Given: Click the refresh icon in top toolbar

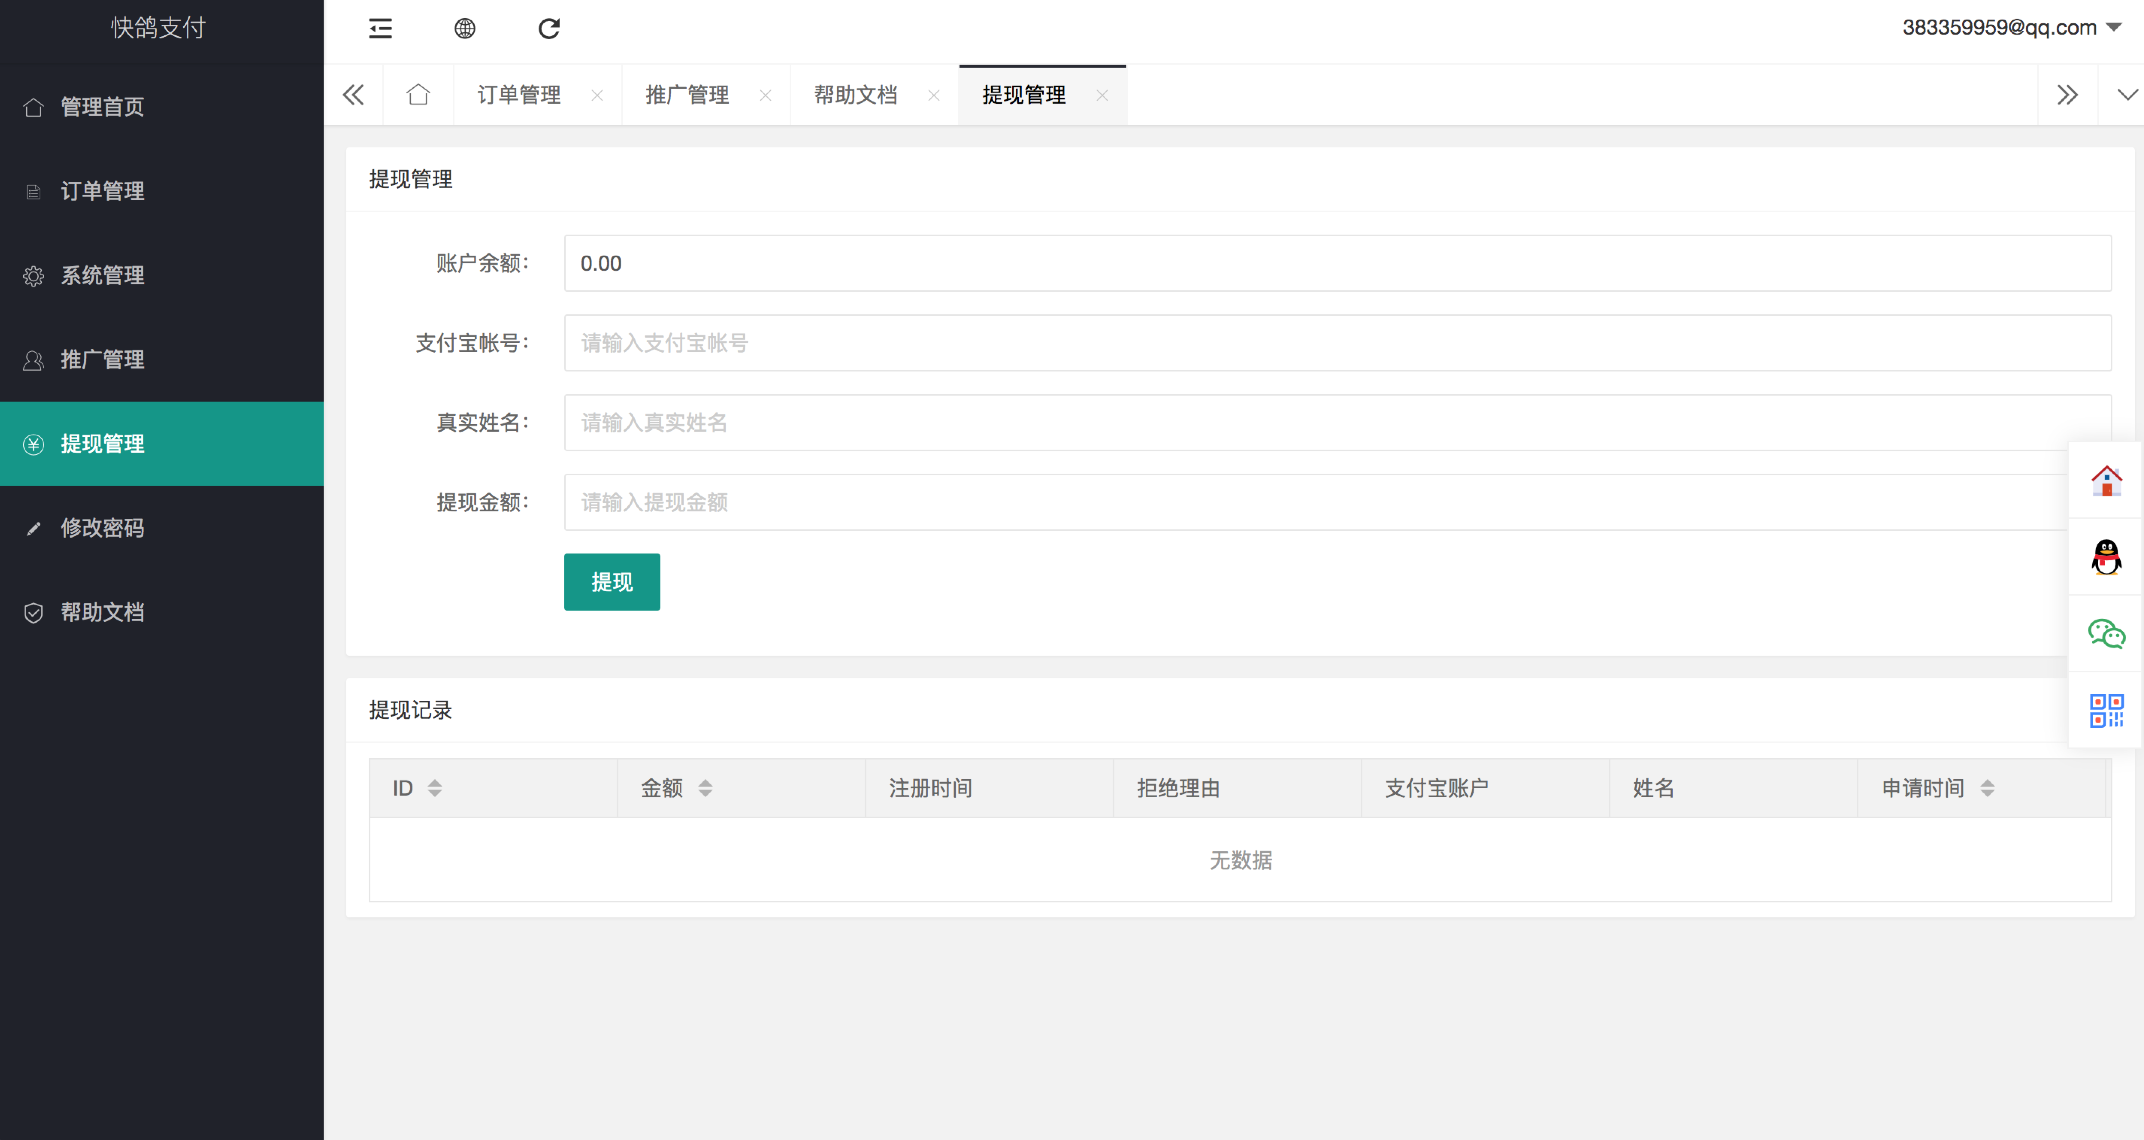Looking at the screenshot, I should tap(549, 28).
